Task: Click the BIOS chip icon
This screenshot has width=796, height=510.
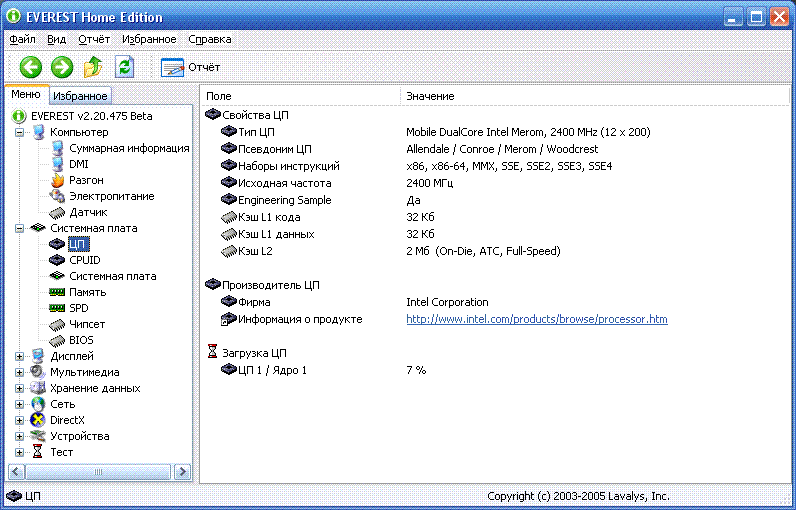Action: (57, 341)
